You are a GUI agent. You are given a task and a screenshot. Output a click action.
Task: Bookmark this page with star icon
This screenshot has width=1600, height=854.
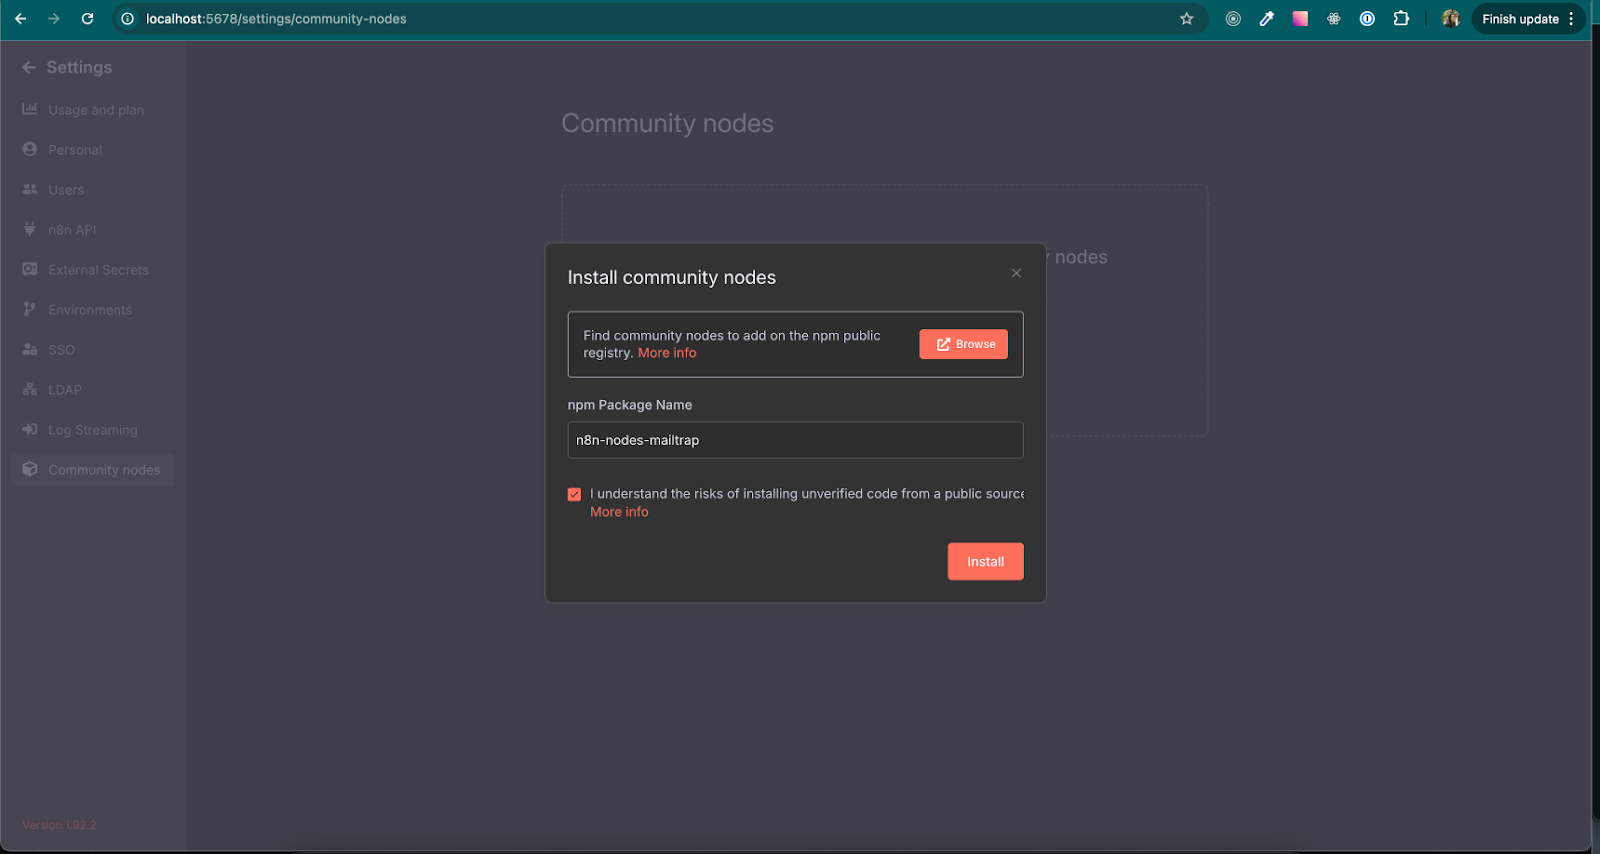pyautogui.click(x=1187, y=19)
